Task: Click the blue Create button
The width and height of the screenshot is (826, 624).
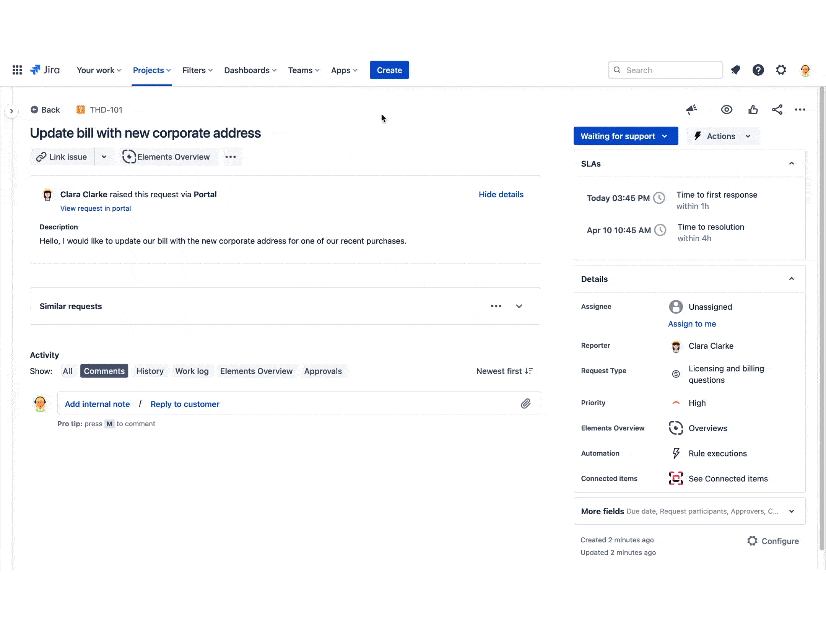Action: [x=389, y=70]
